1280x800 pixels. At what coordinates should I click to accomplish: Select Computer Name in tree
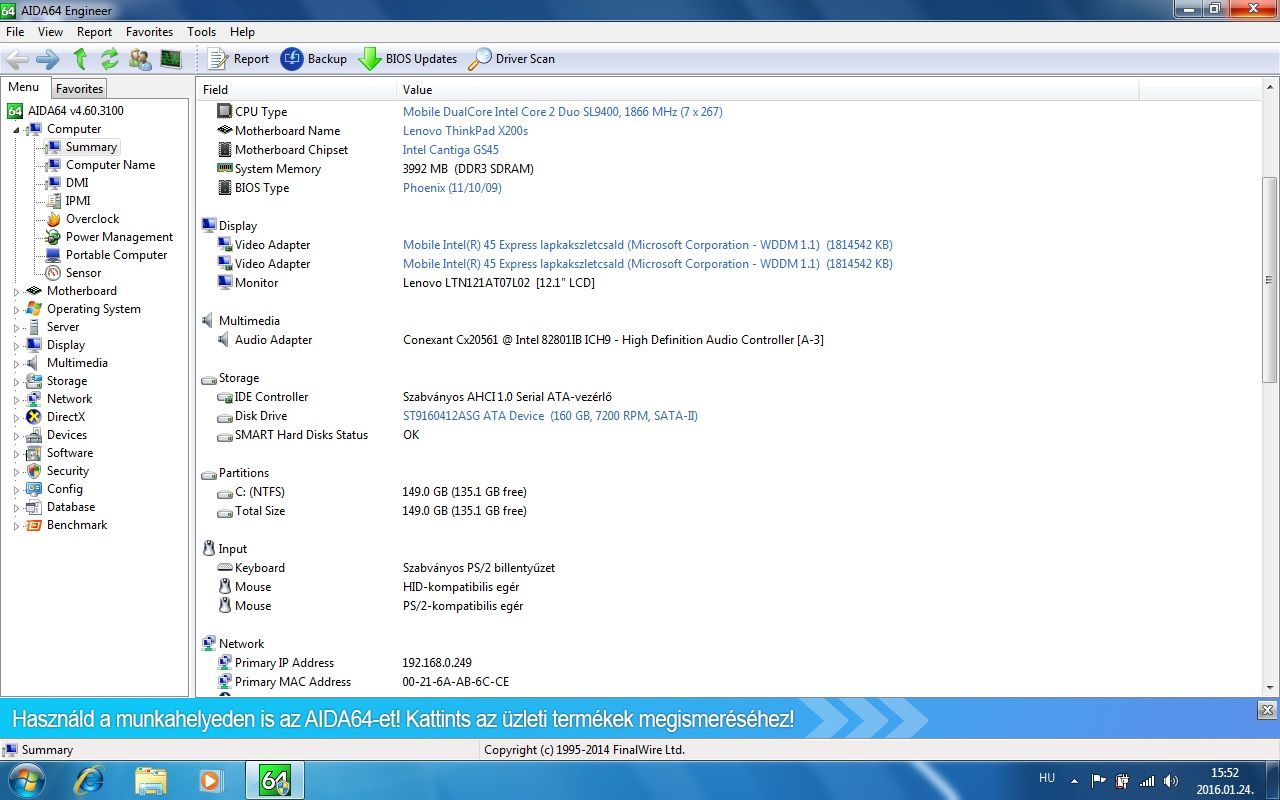pyautogui.click(x=110, y=165)
